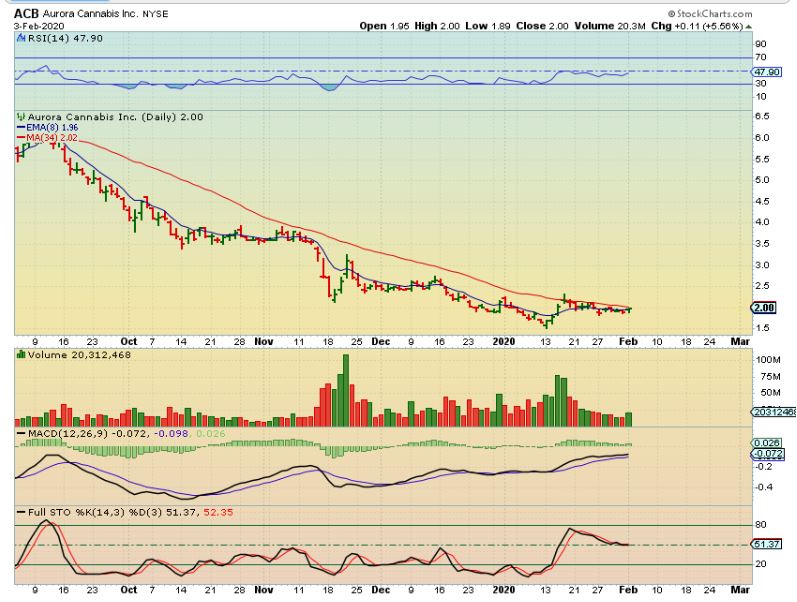797x602 pixels.
Task: Click the Nov label on bottom stochastic date axis
Action: [263, 590]
